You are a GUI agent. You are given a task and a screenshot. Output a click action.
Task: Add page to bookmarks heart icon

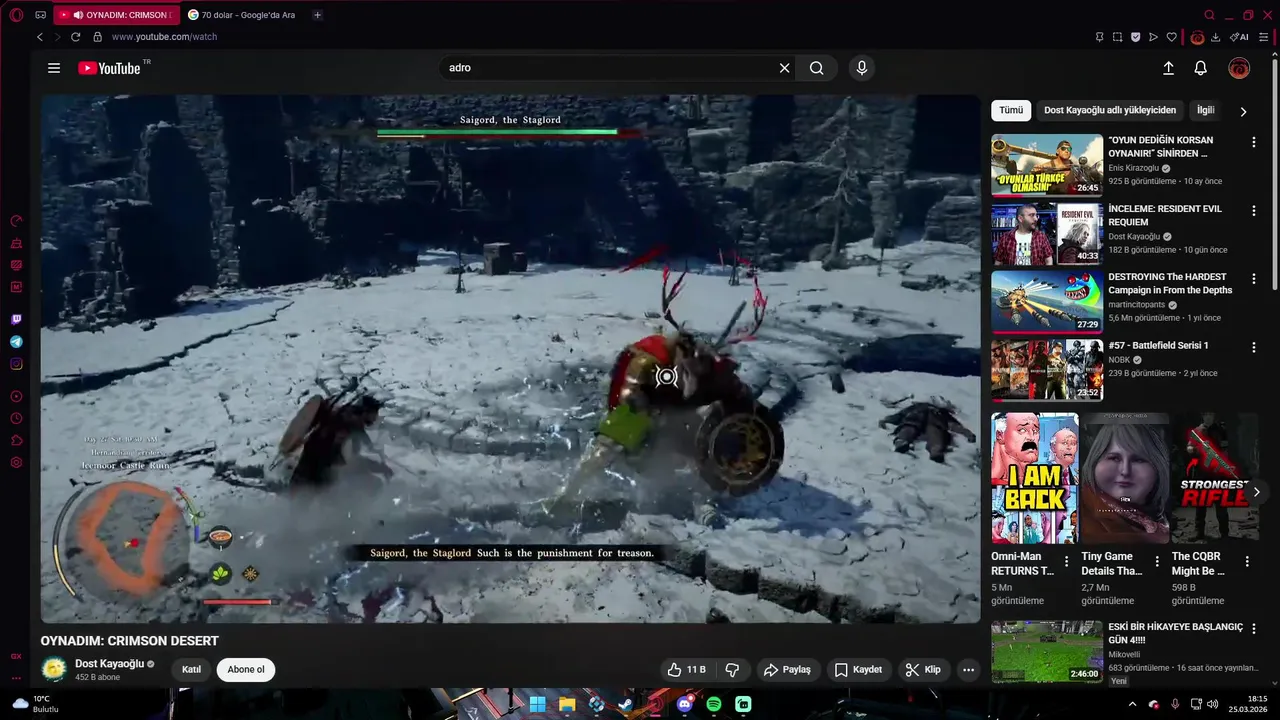[x=1172, y=37]
